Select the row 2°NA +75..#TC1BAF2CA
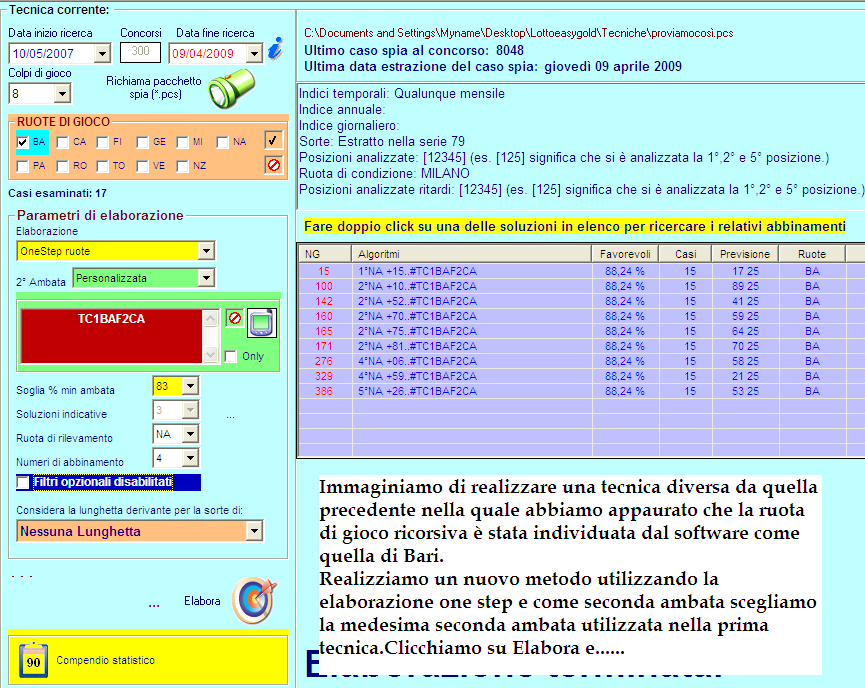The width and height of the screenshot is (865, 688). coord(581,331)
